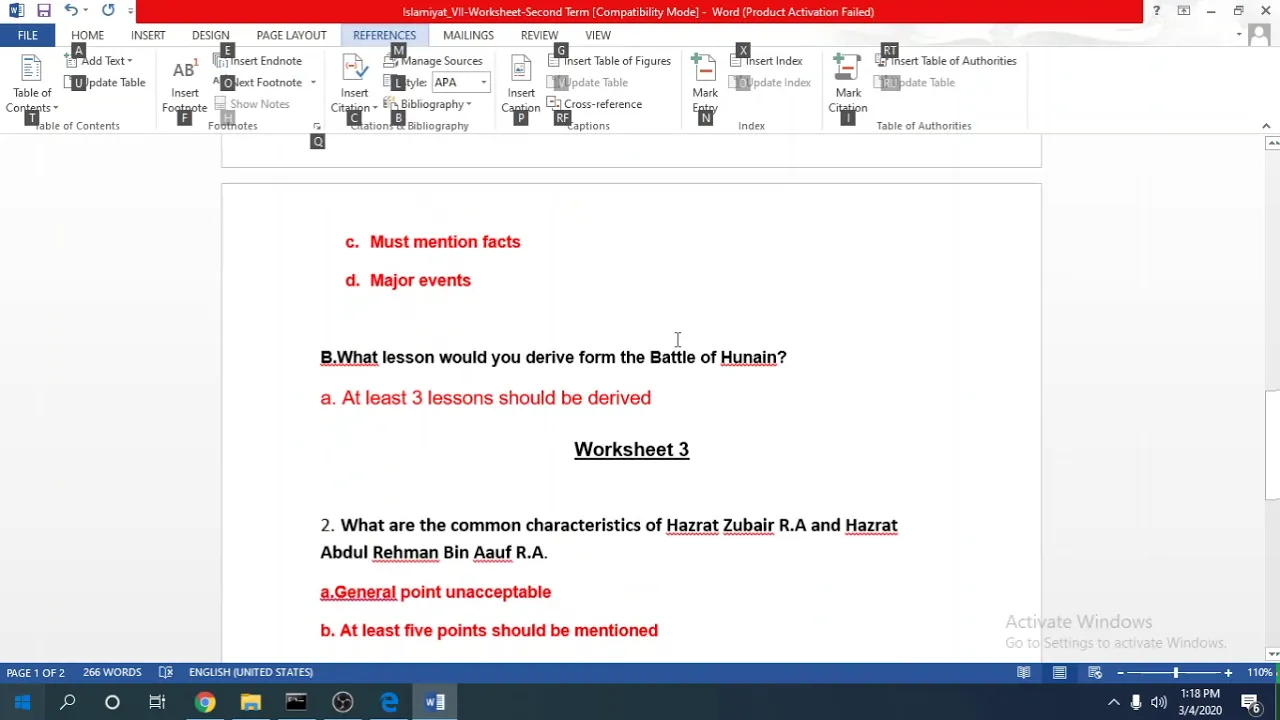Screen dimensions: 1280x720
Task: Open Microsoft Edge from taskbar
Action: pos(389,702)
